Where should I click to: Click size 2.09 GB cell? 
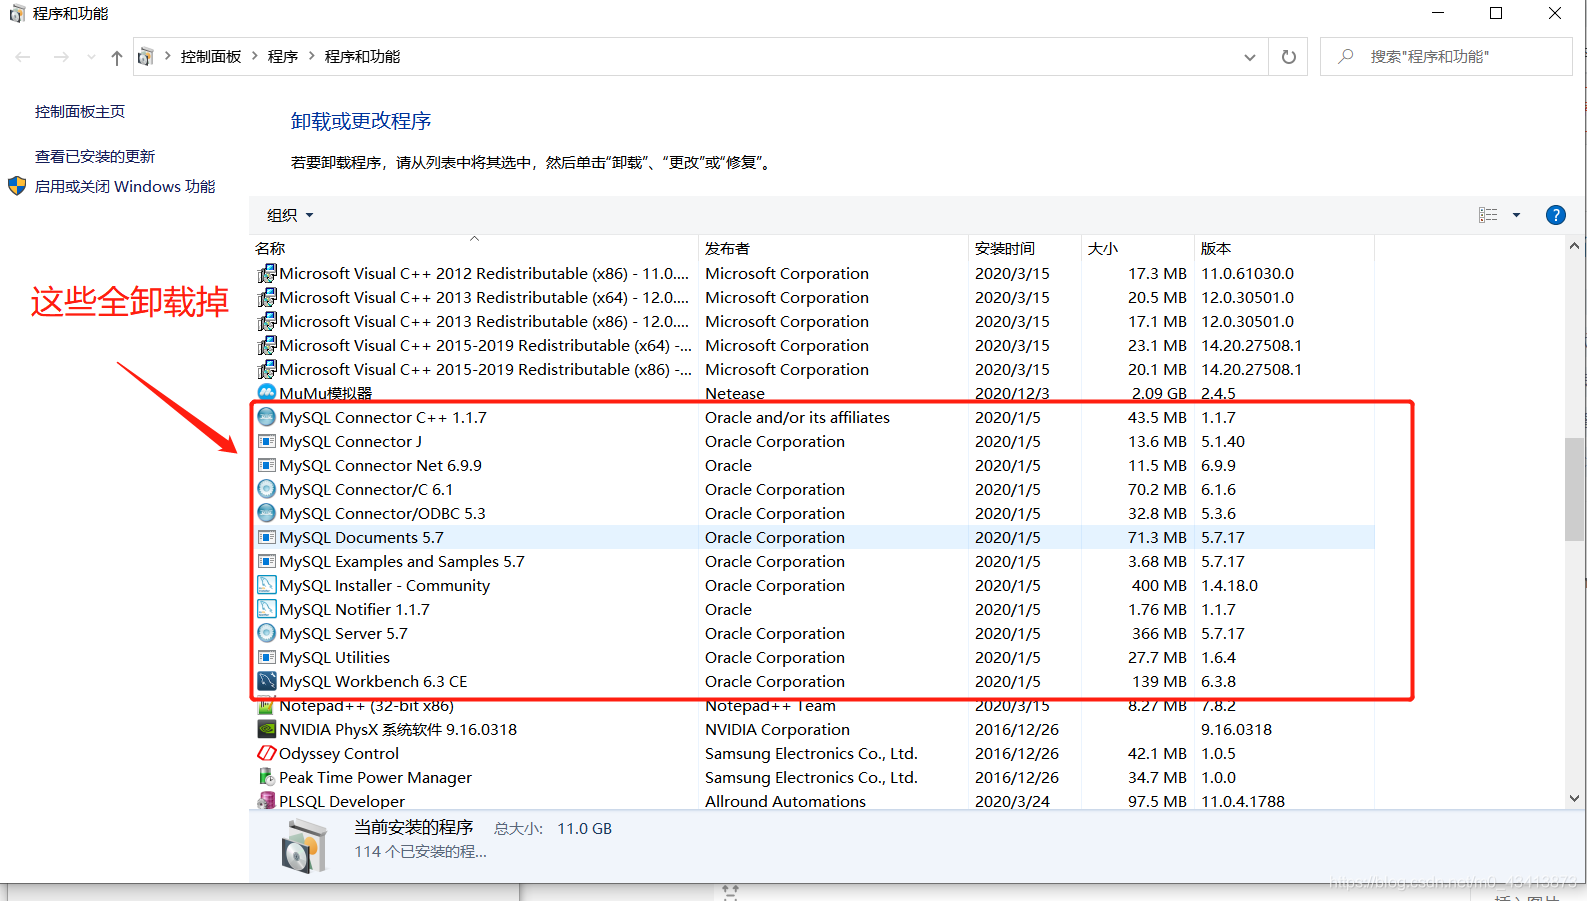pos(1159,393)
